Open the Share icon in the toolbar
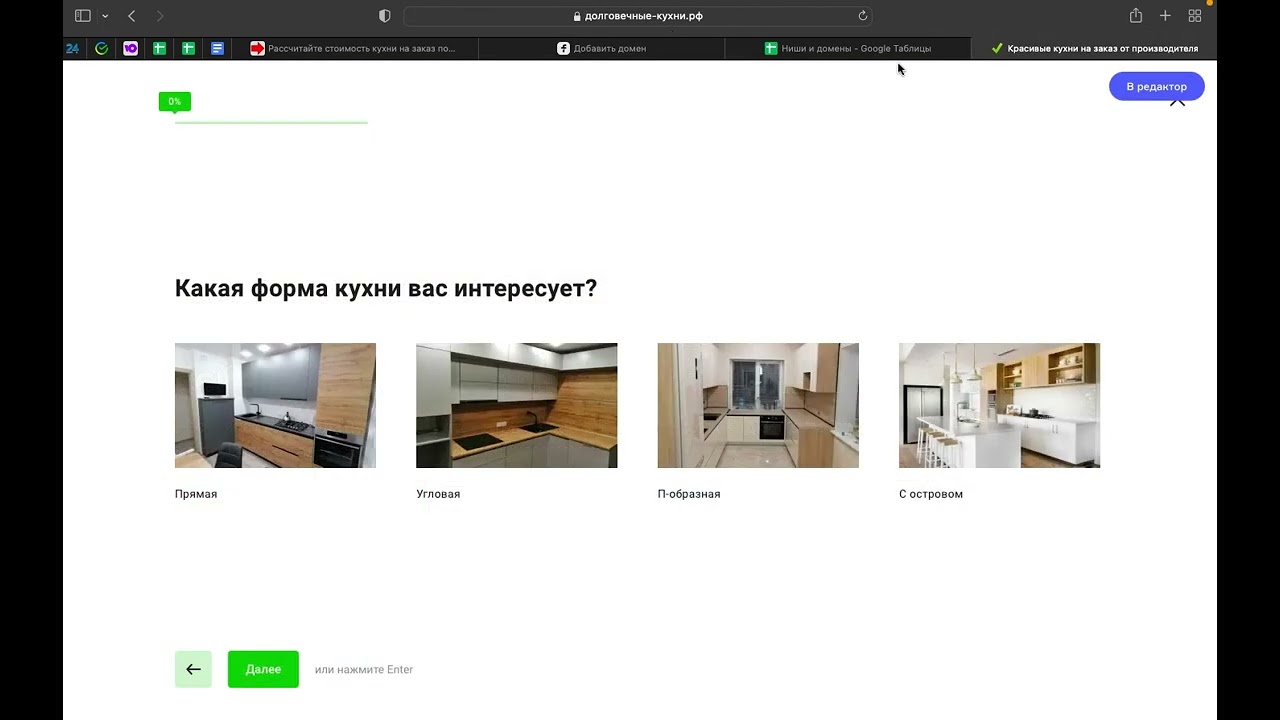1280x720 pixels. click(1136, 16)
